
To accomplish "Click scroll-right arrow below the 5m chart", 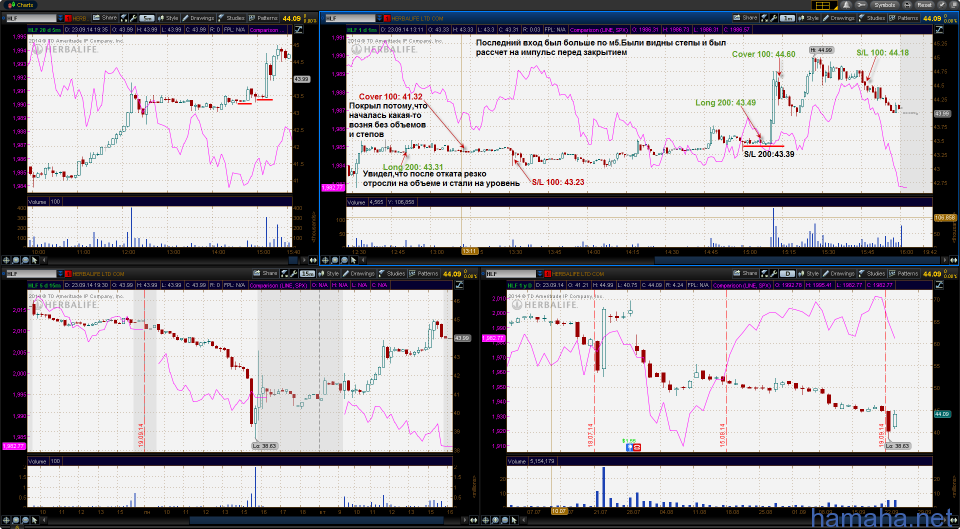I will click(304, 260).
